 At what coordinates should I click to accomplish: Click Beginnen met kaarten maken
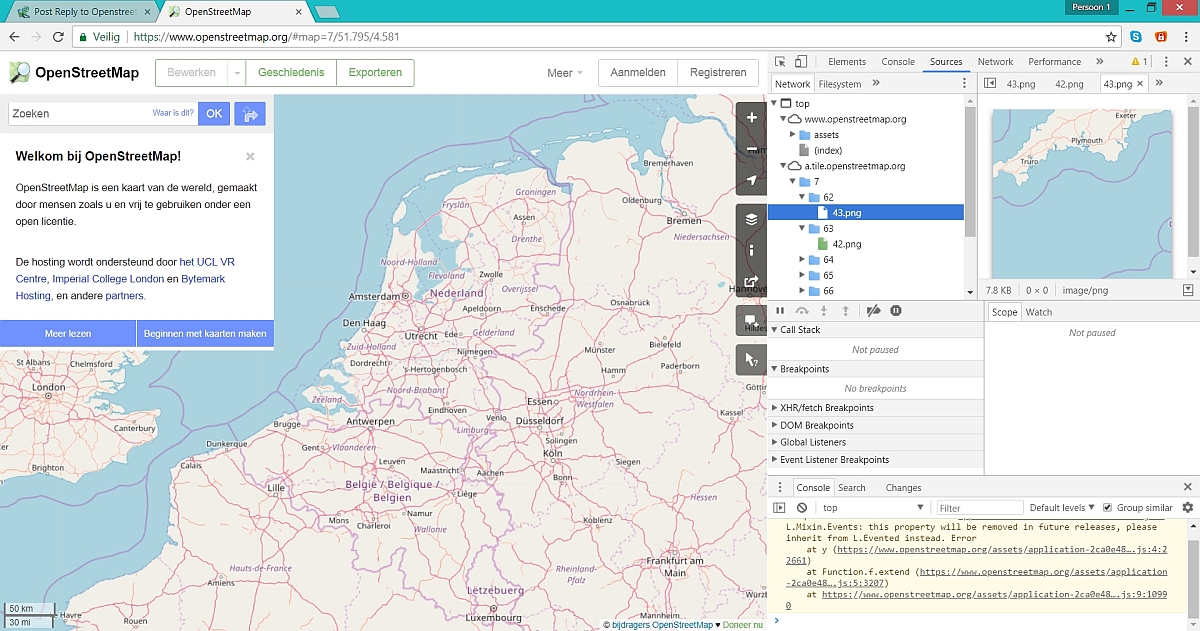pos(205,334)
